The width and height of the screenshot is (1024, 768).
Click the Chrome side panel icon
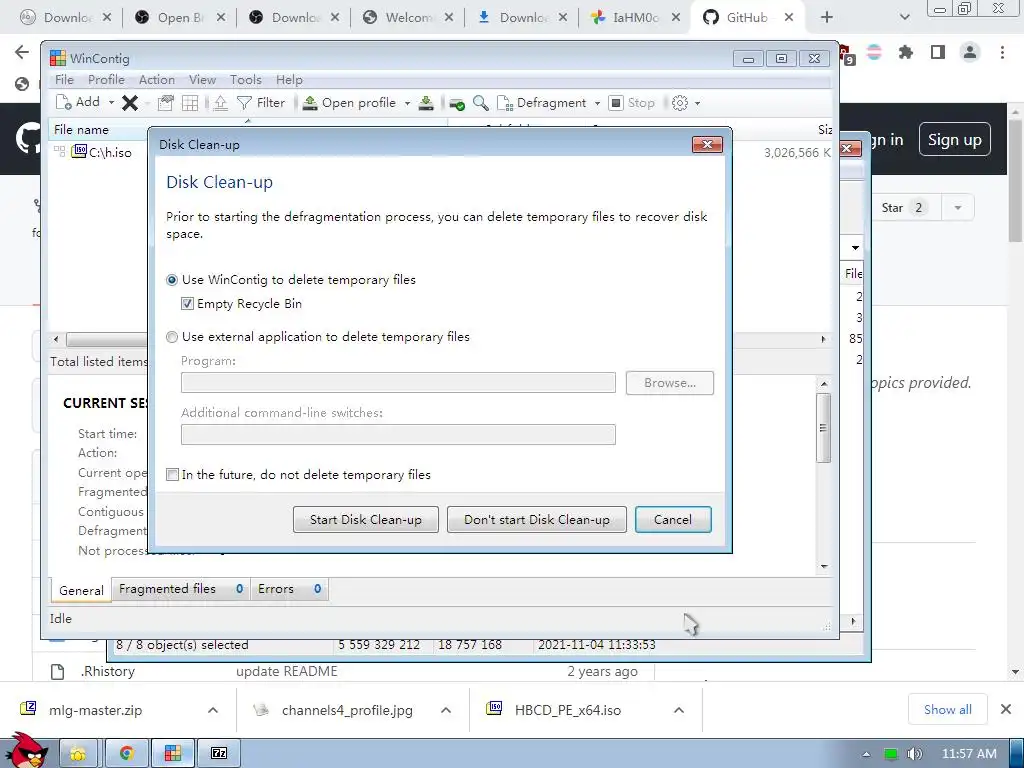[938, 52]
